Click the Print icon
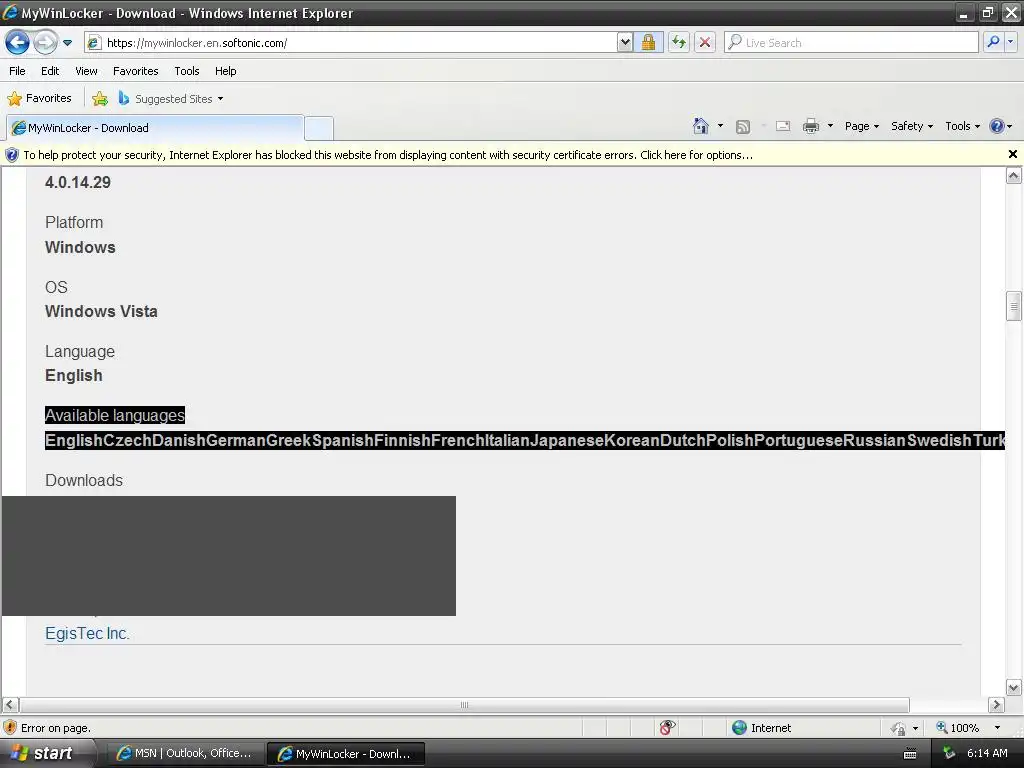Screen dimensions: 1024x768 point(811,126)
